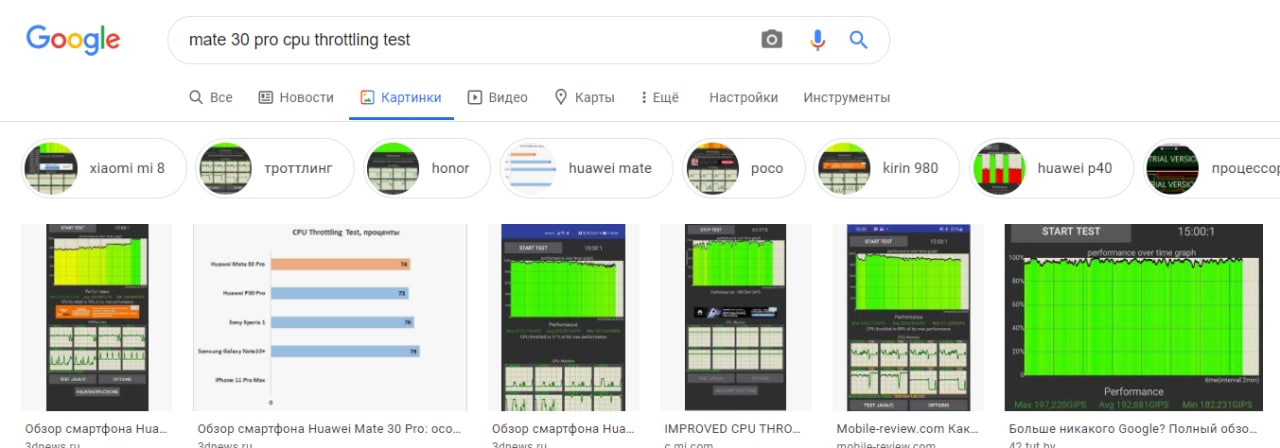Open the Mobile-review.com image thumbnail

[x=908, y=317]
